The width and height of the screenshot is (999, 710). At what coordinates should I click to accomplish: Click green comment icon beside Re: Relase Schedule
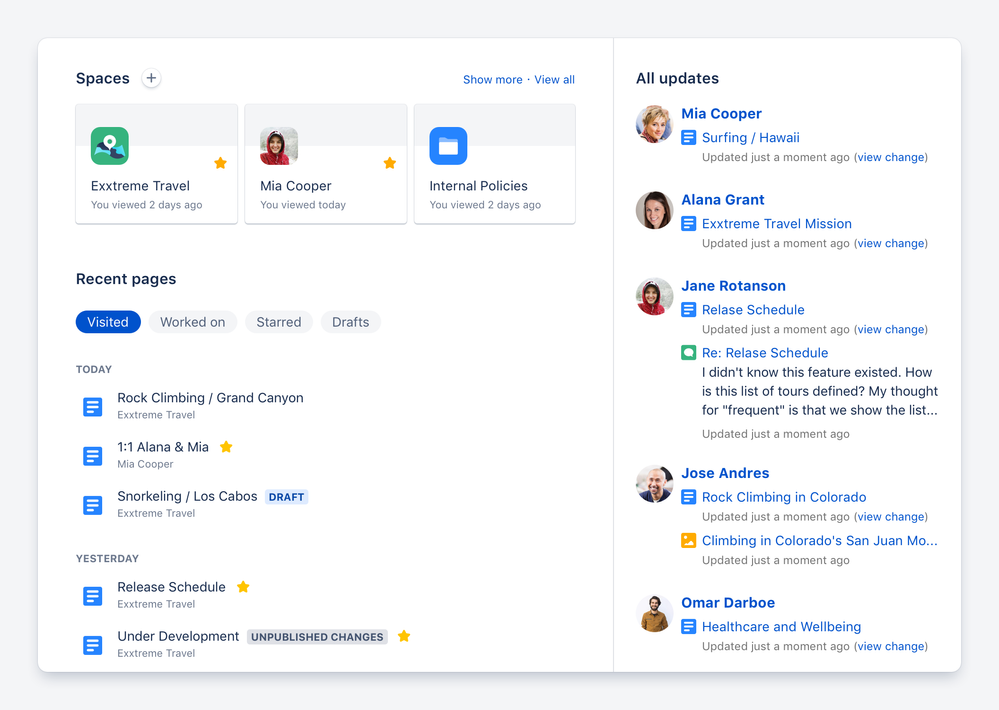pos(689,352)
